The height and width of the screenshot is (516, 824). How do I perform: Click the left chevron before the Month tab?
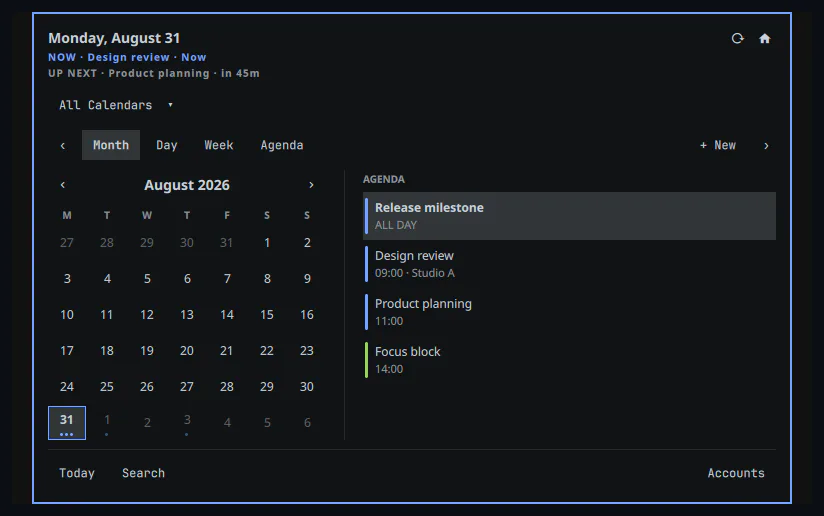pyautogui.click(x=63, y=146)
